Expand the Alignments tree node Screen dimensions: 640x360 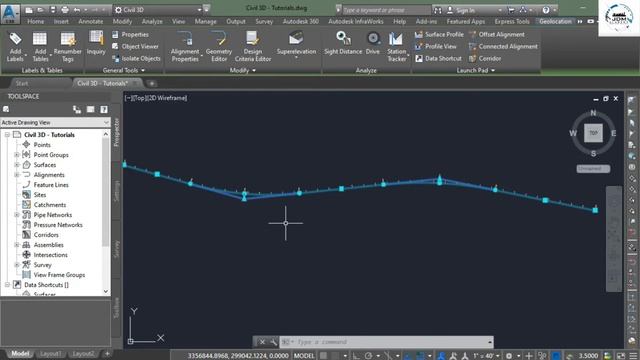coord(17,175)
